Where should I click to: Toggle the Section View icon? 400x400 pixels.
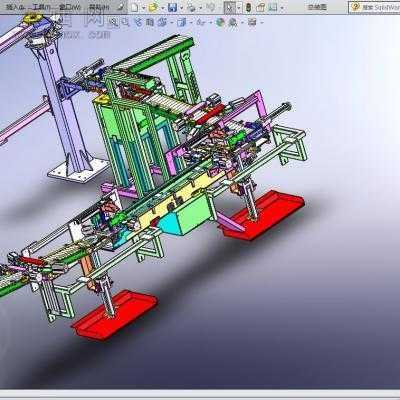(x=150, y=22)
